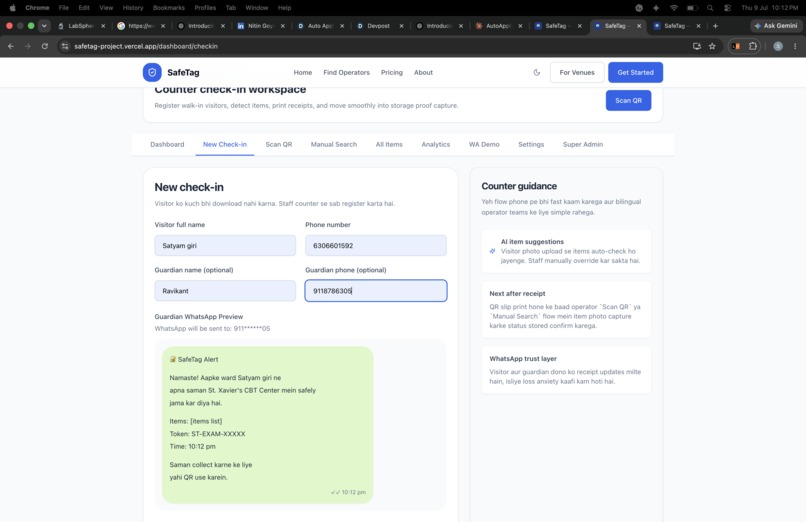Reload the page with refresh icon
This screenshot has height=522, width=806.
pyautogui.click(x=45, y=46)
